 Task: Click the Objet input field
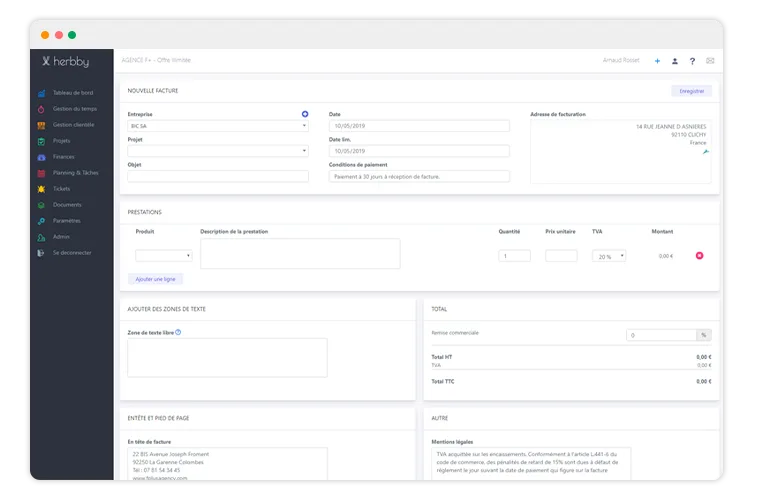pyautogui.click(x=218, y=176)
